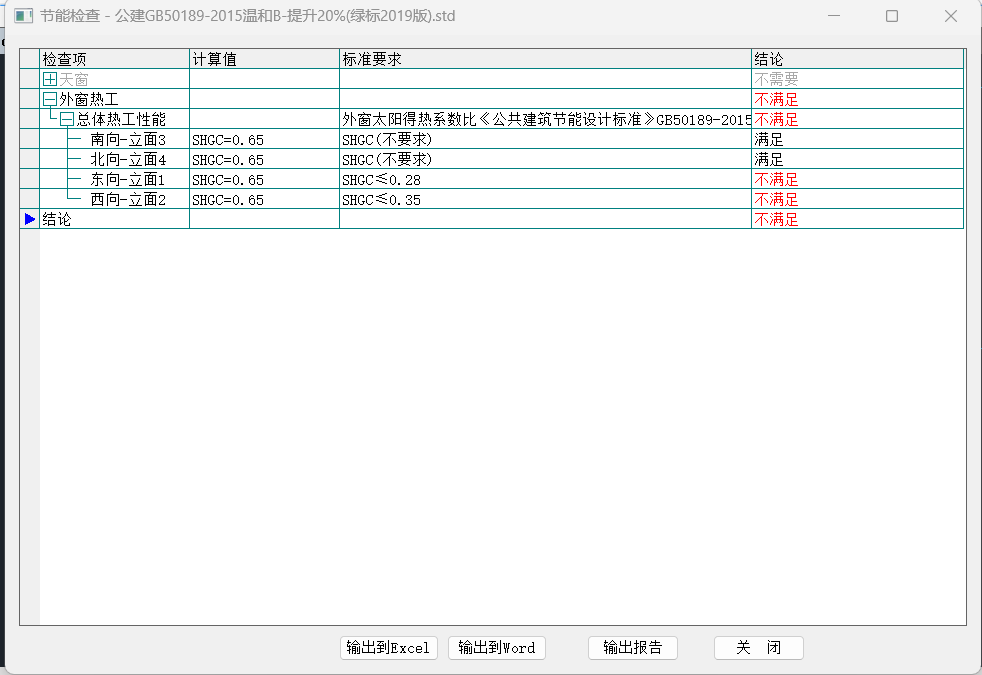982x675 pixels.
Task: Expand the 天窗 tree node
Action: click(50, 79)
